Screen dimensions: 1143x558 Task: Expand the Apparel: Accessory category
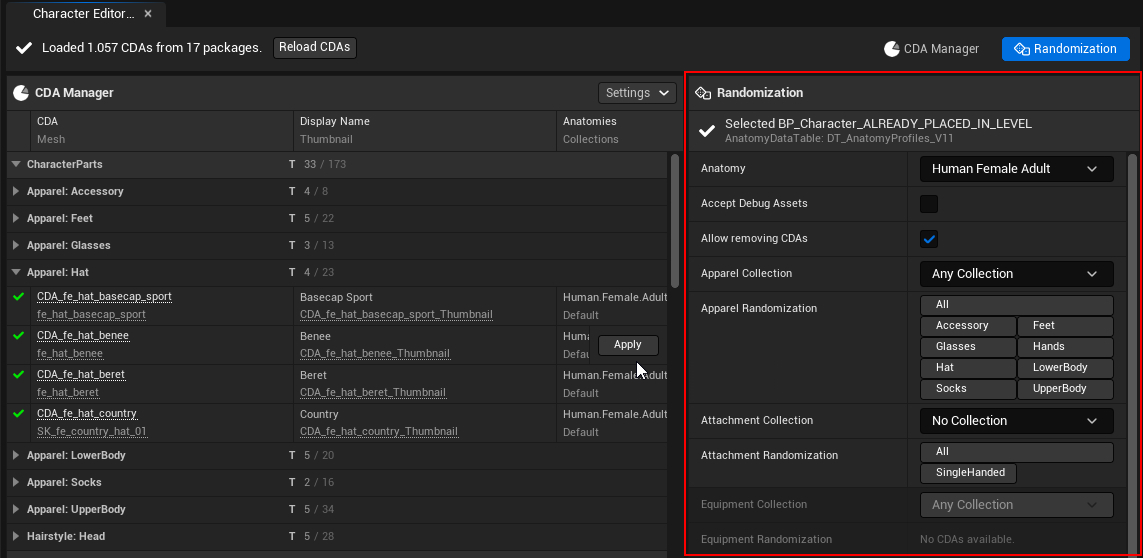click(15, 191)
